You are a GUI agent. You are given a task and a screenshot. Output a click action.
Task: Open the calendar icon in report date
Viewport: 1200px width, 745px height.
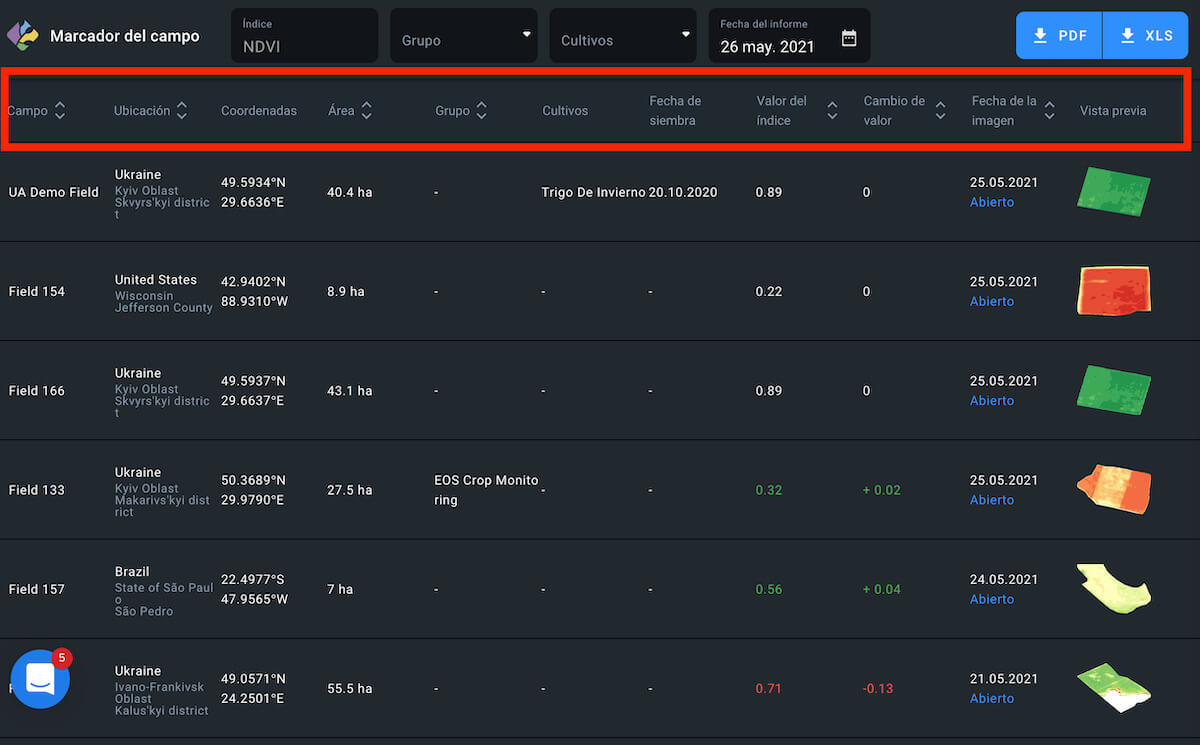[x=849, y=38]
